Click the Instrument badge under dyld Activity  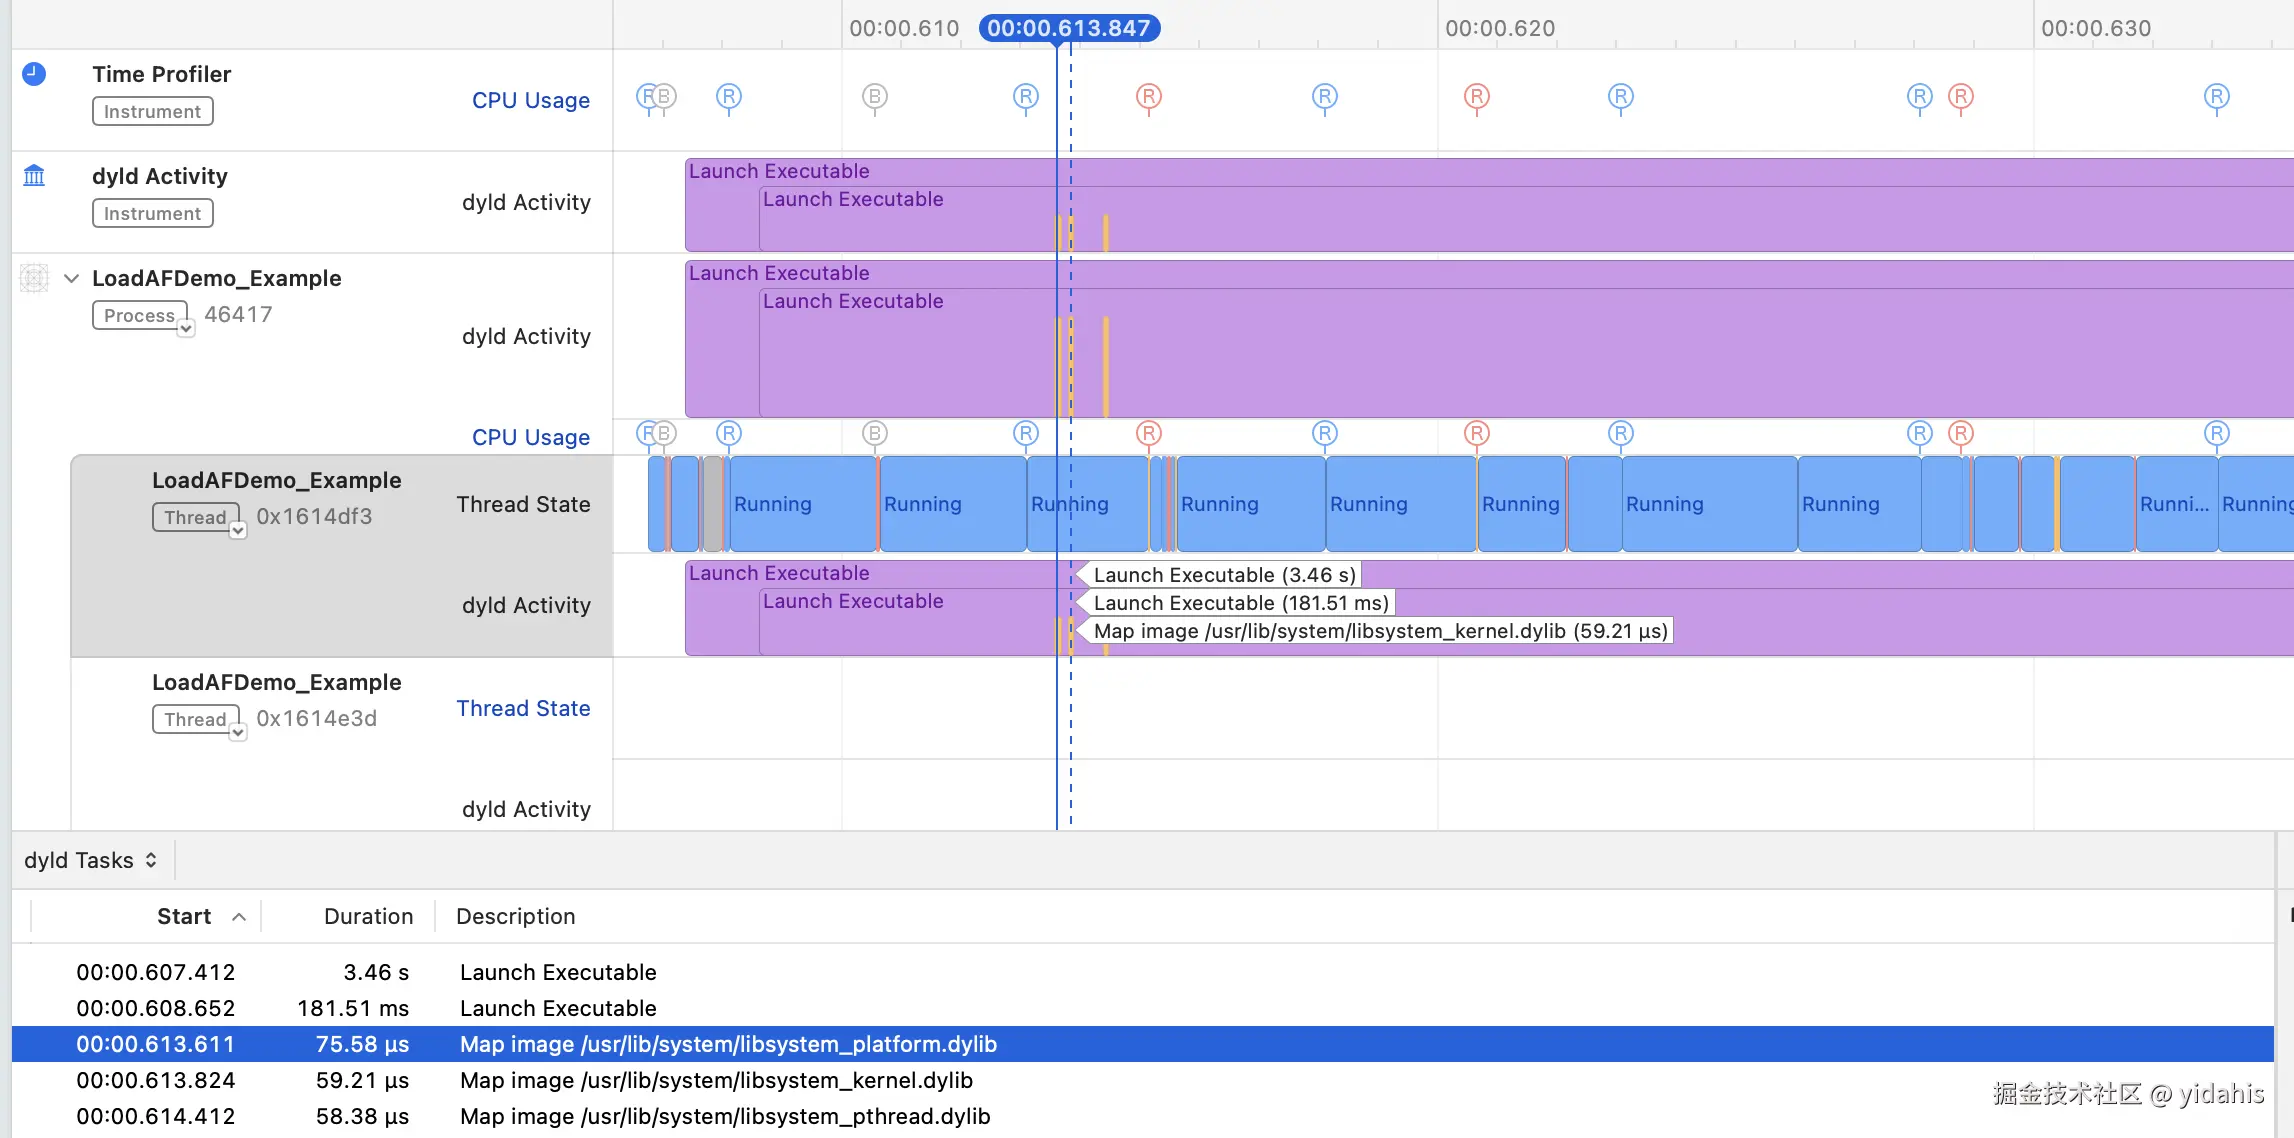(x=152, y=213)
